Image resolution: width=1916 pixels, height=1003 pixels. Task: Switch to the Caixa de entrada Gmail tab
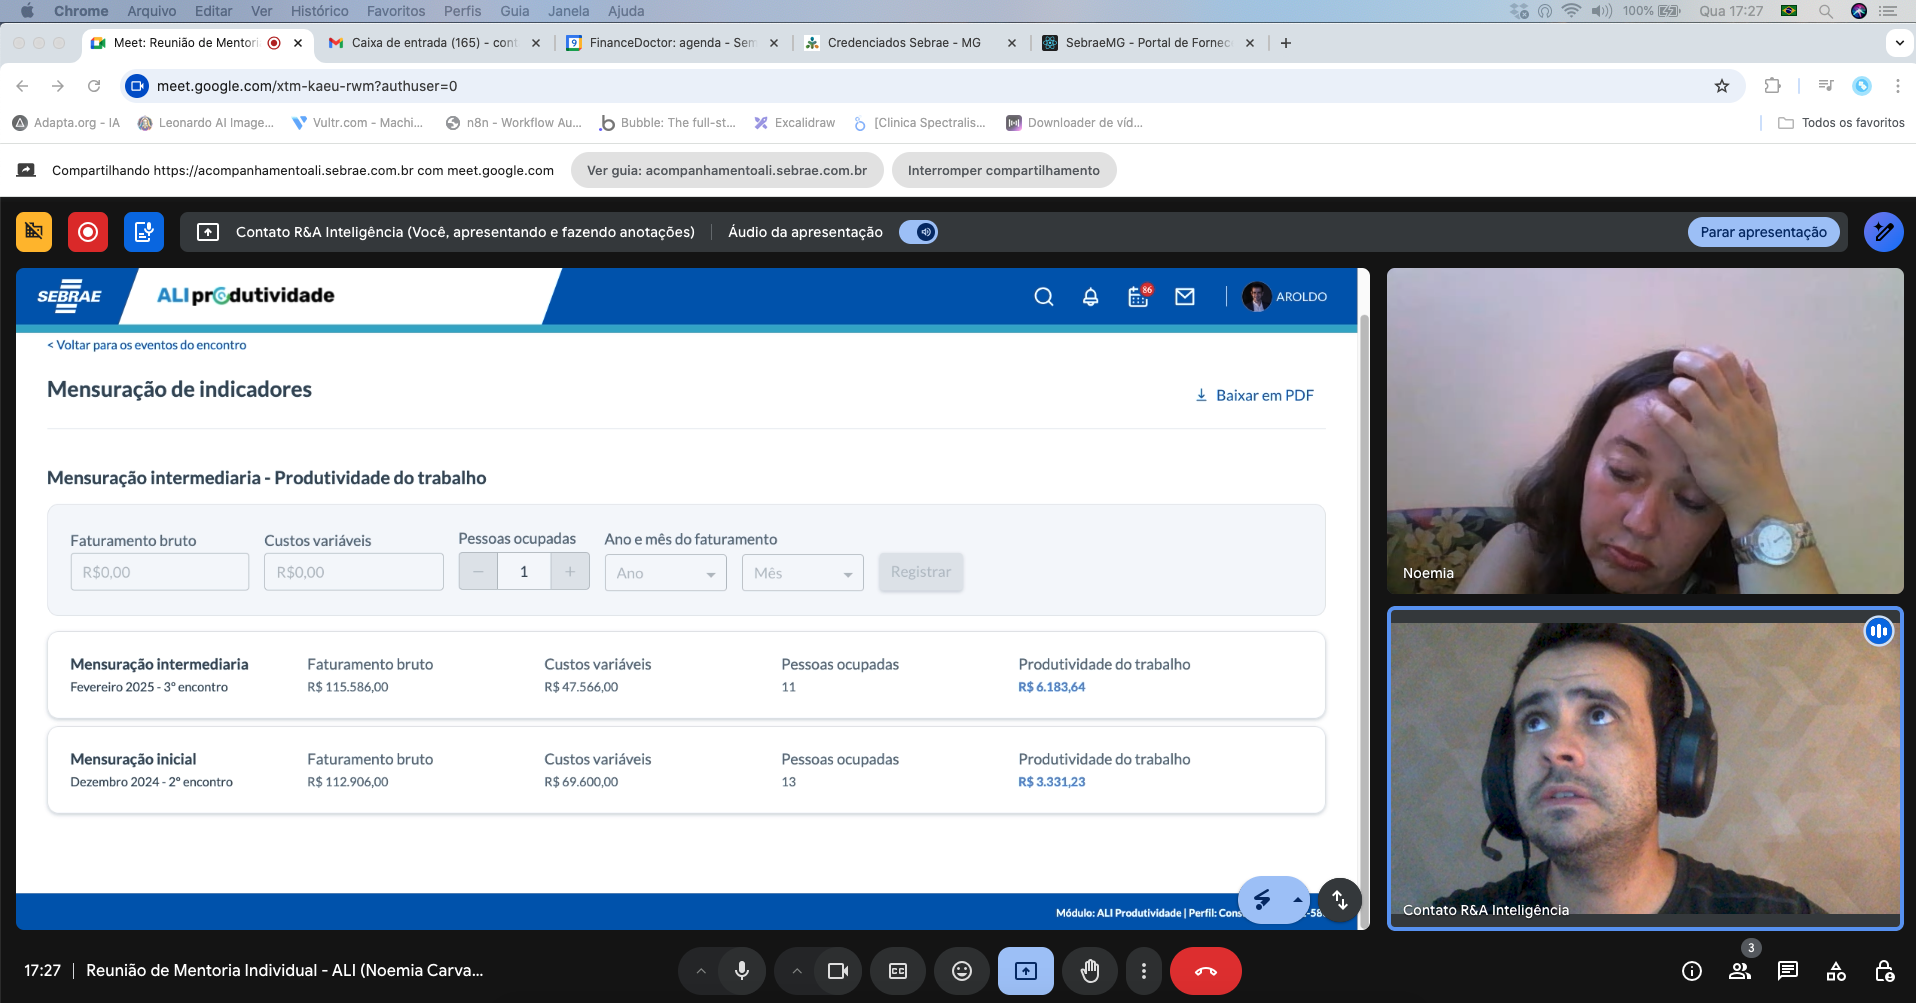point(434,43)
